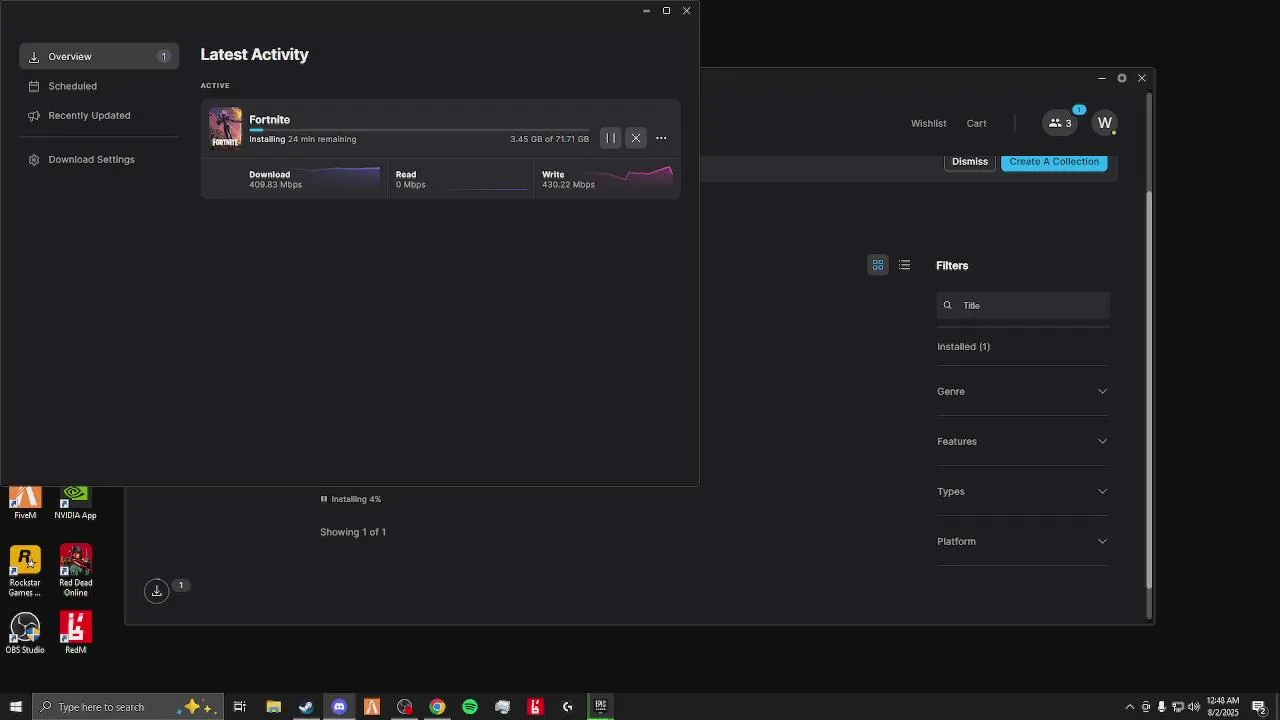Open the Windows Start menu
Image resolution: width=1280 pixels, height=720 pixels.
pyautogui.click(x=16, y=707)
